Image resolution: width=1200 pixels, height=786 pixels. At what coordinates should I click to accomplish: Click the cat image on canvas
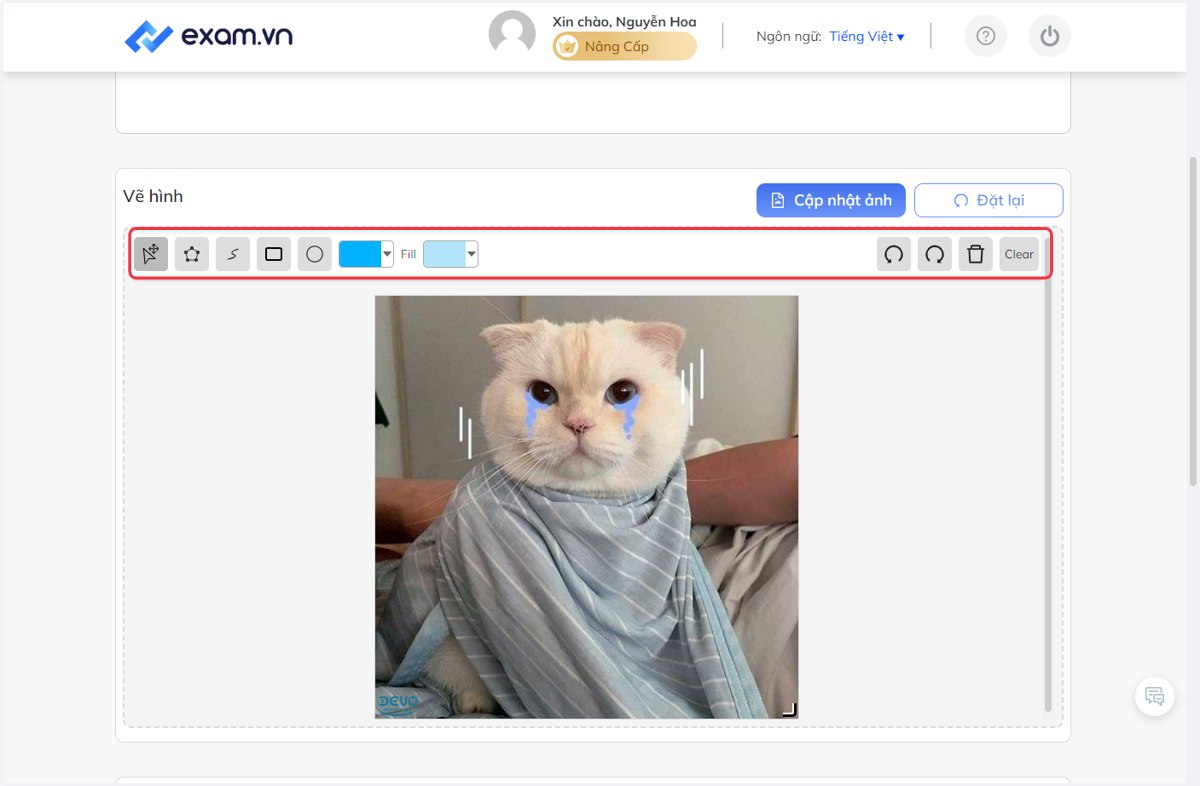(586, 507)
